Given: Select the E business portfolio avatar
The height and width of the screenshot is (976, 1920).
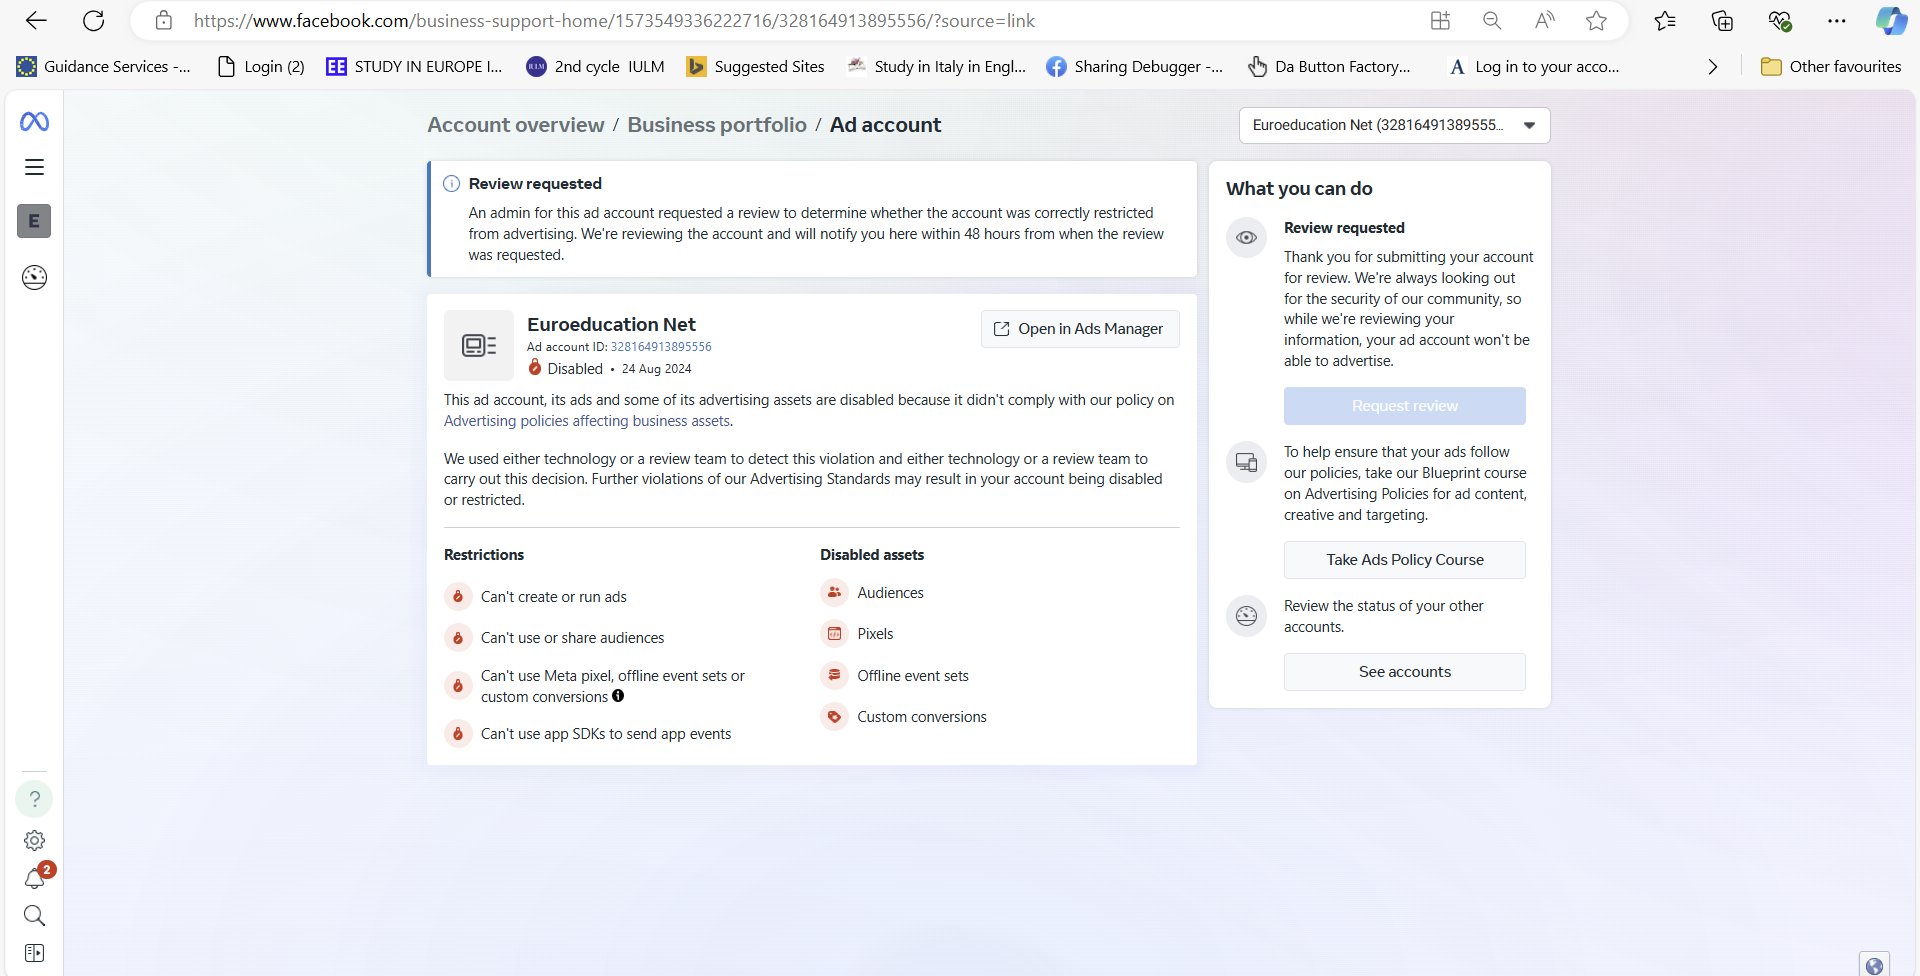Looking at the screenshot, I should click(x=34, y=221).
